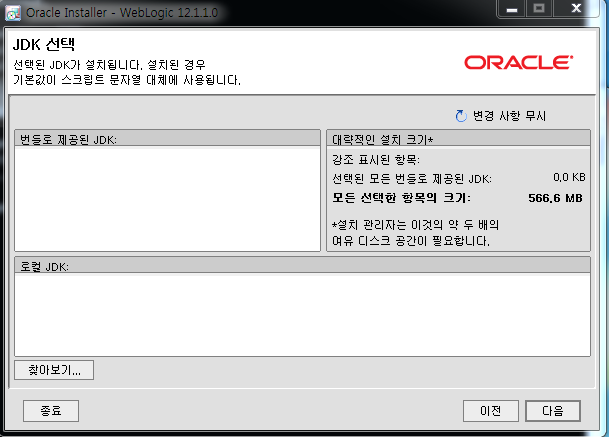Select the 0.0 KB bundled JDK size
Viewport: 609px width, 437px height.
point(569,178)
